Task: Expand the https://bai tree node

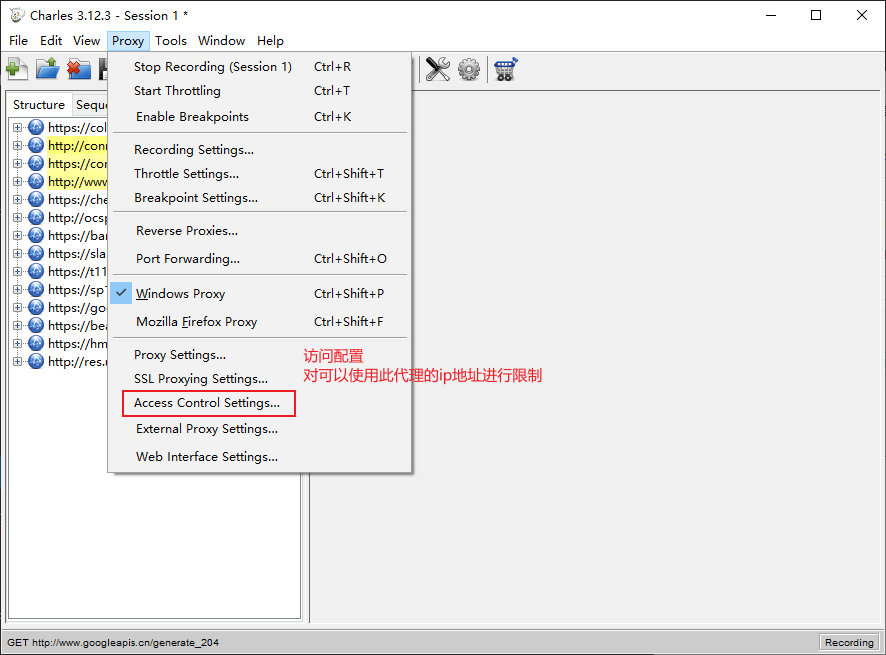Action: point(18,236)
